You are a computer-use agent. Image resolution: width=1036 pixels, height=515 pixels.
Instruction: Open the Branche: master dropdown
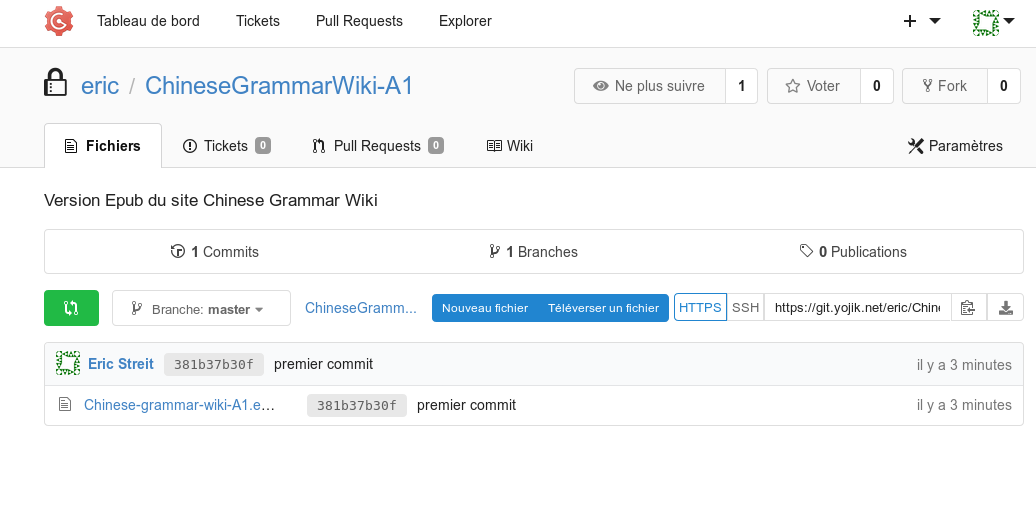(x=201, y=309)
